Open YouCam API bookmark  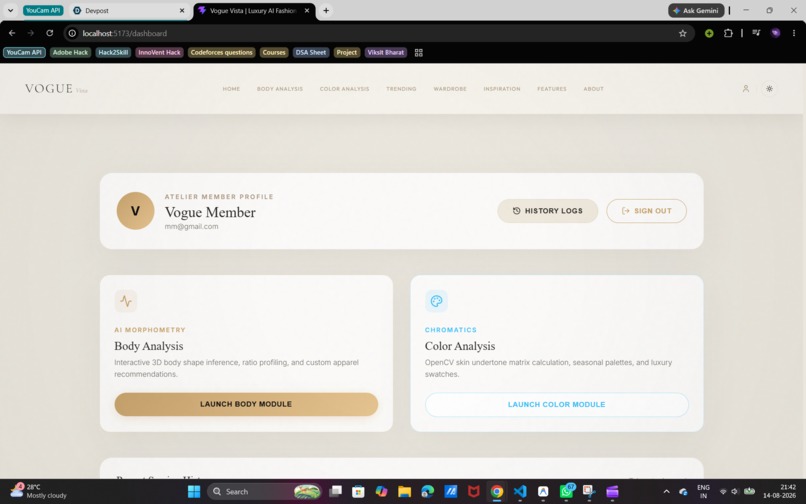(x=24, y=52)
